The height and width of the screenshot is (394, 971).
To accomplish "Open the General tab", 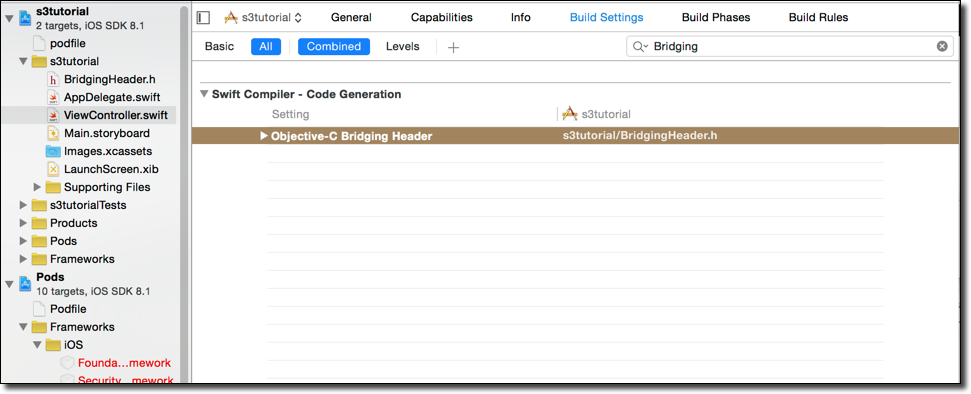I will coord(351,18).
